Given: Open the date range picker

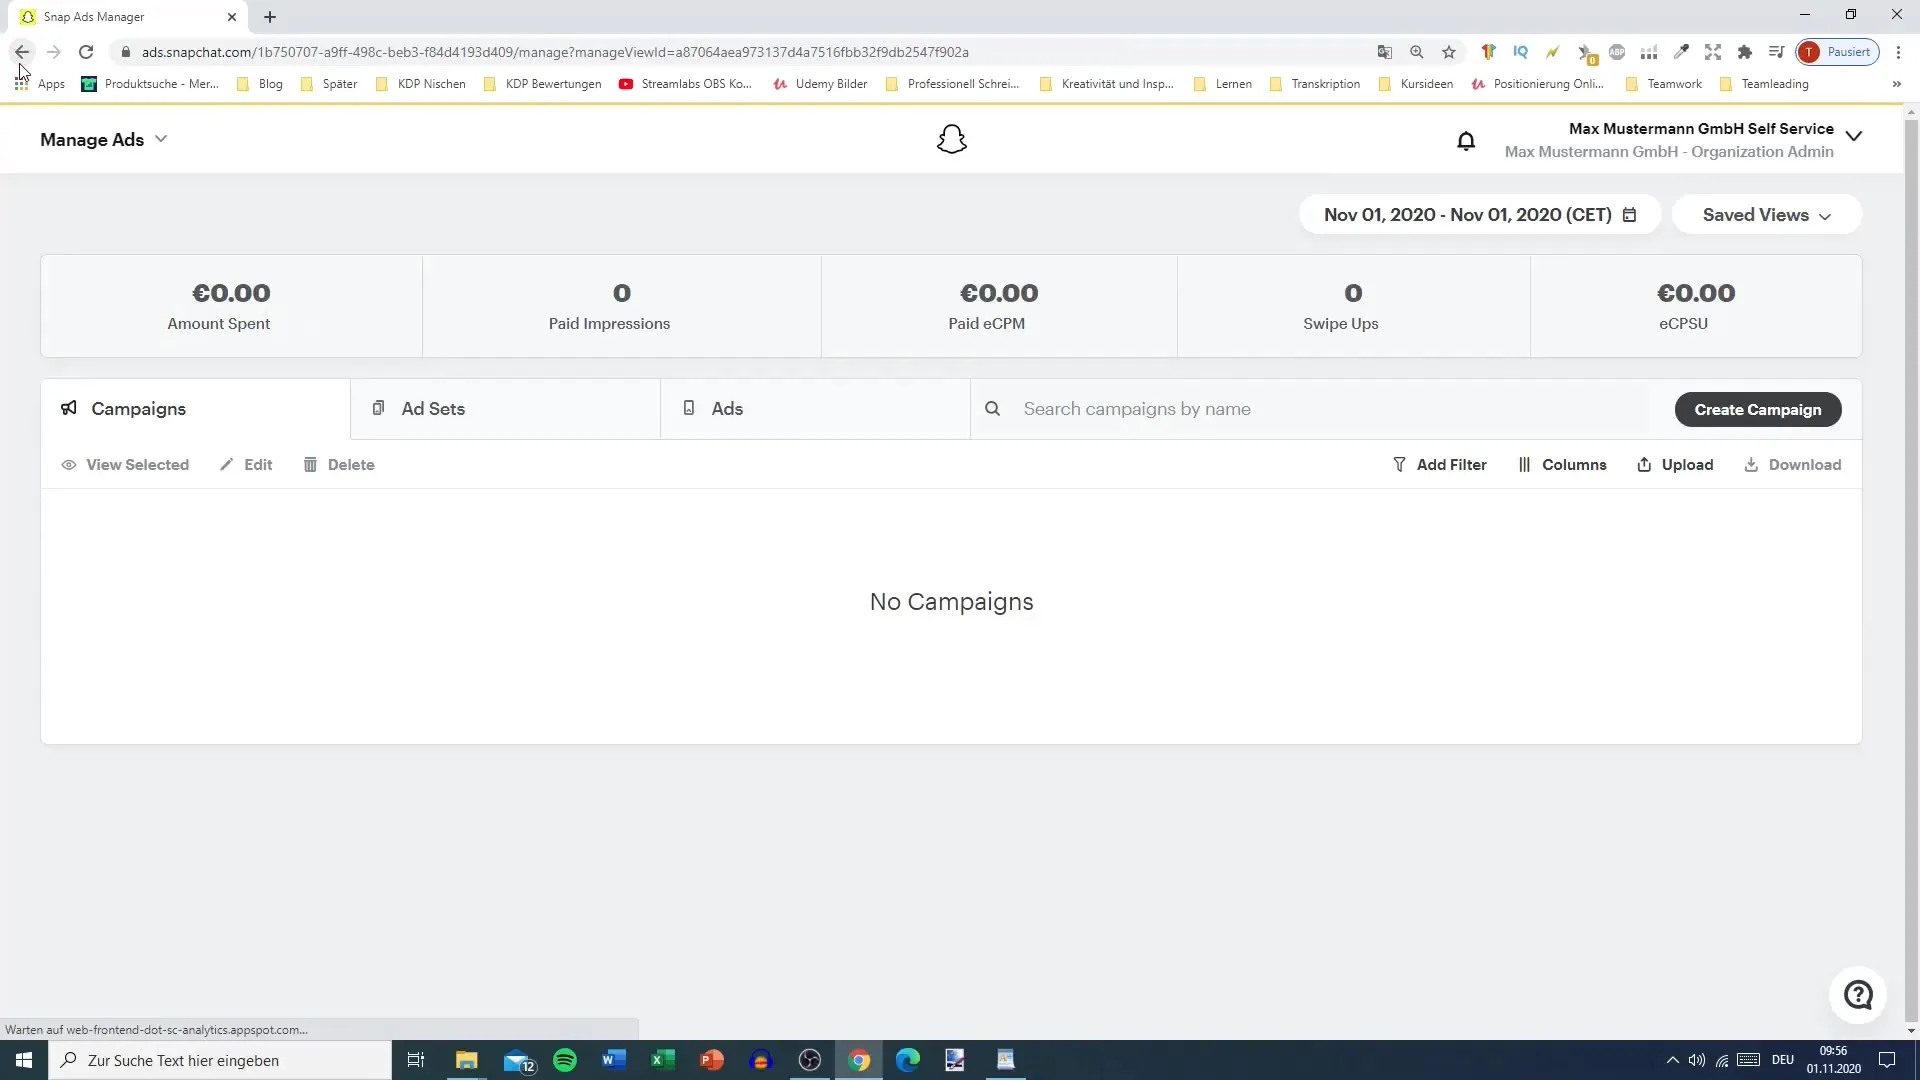Looking at the screenshot, I should (1480, 215).
